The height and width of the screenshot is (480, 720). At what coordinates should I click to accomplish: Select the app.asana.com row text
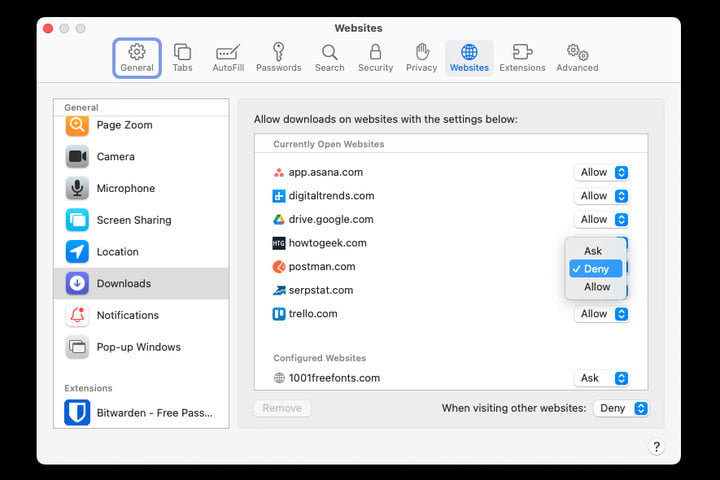click(326, 172)
